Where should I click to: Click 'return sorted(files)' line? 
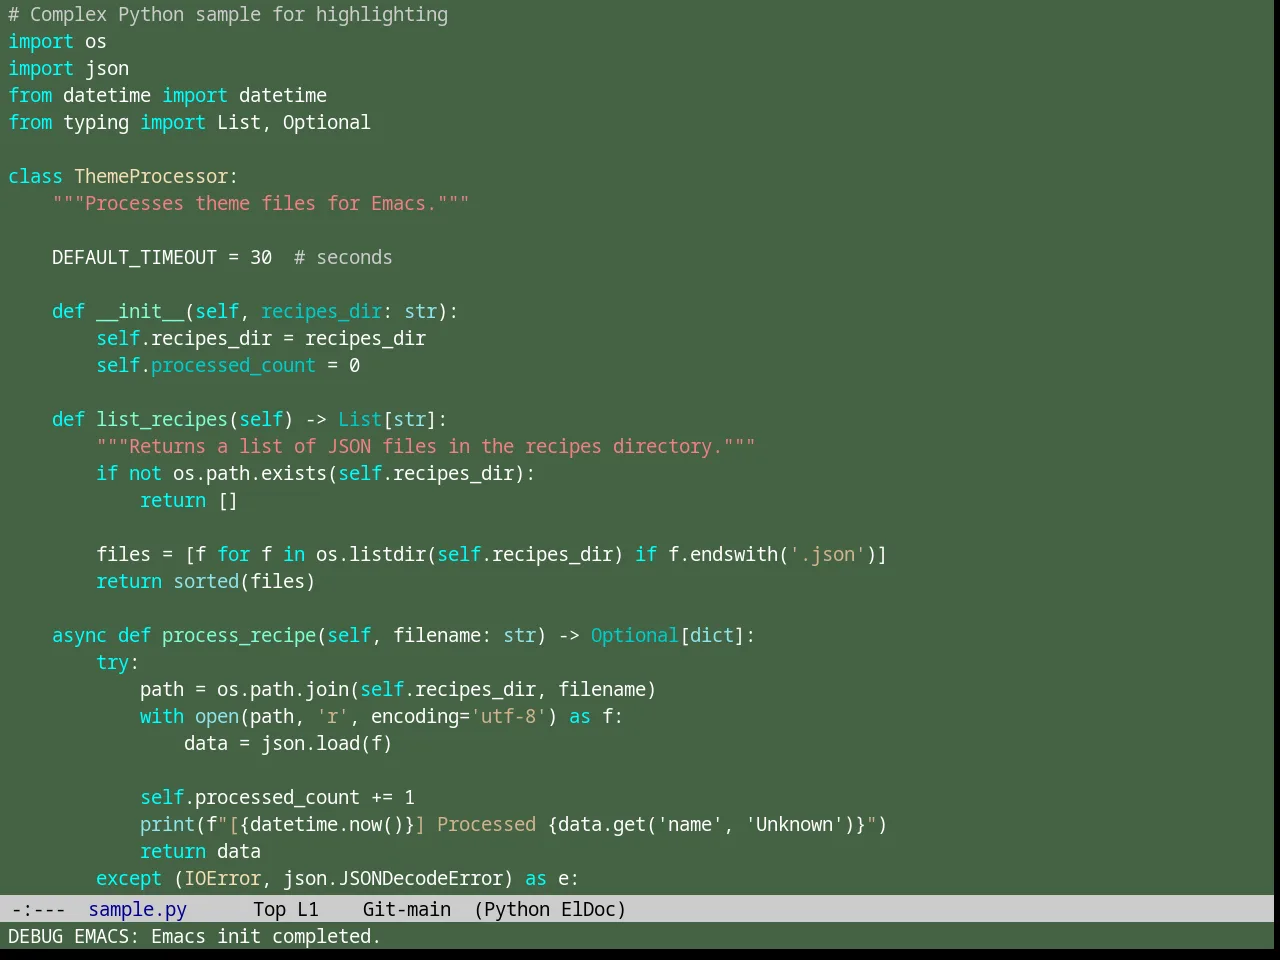point(206,581)
